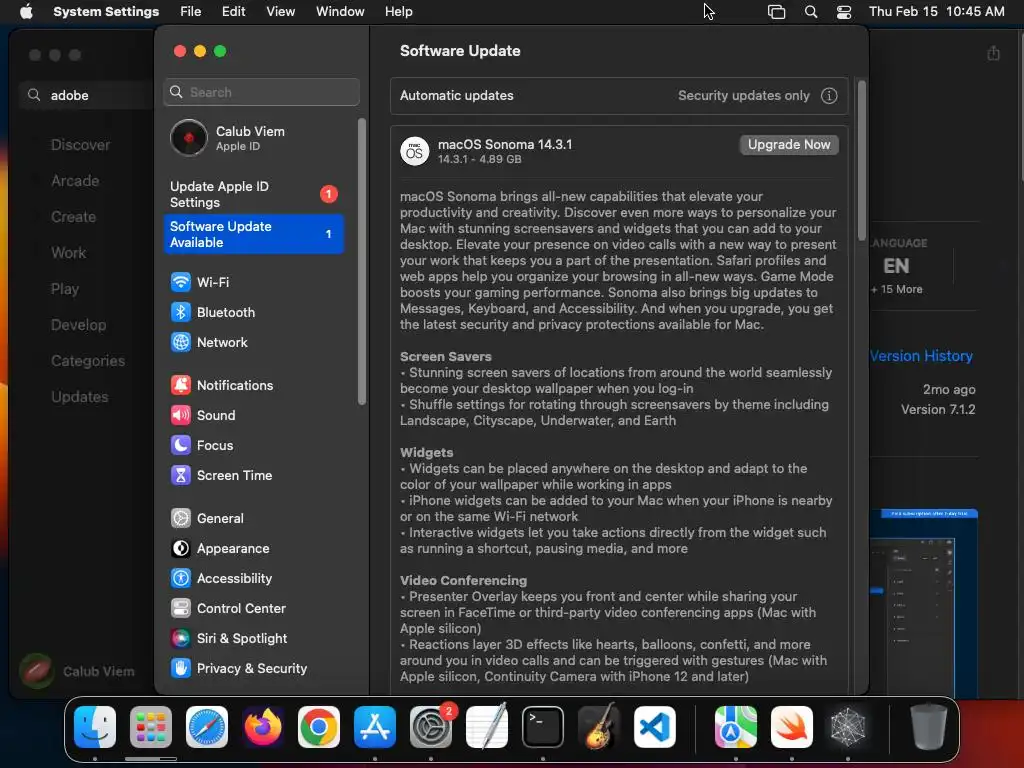1024x768 pixels.
Task: Select Discover in App Store sidebar
Action: click(81, 145)
